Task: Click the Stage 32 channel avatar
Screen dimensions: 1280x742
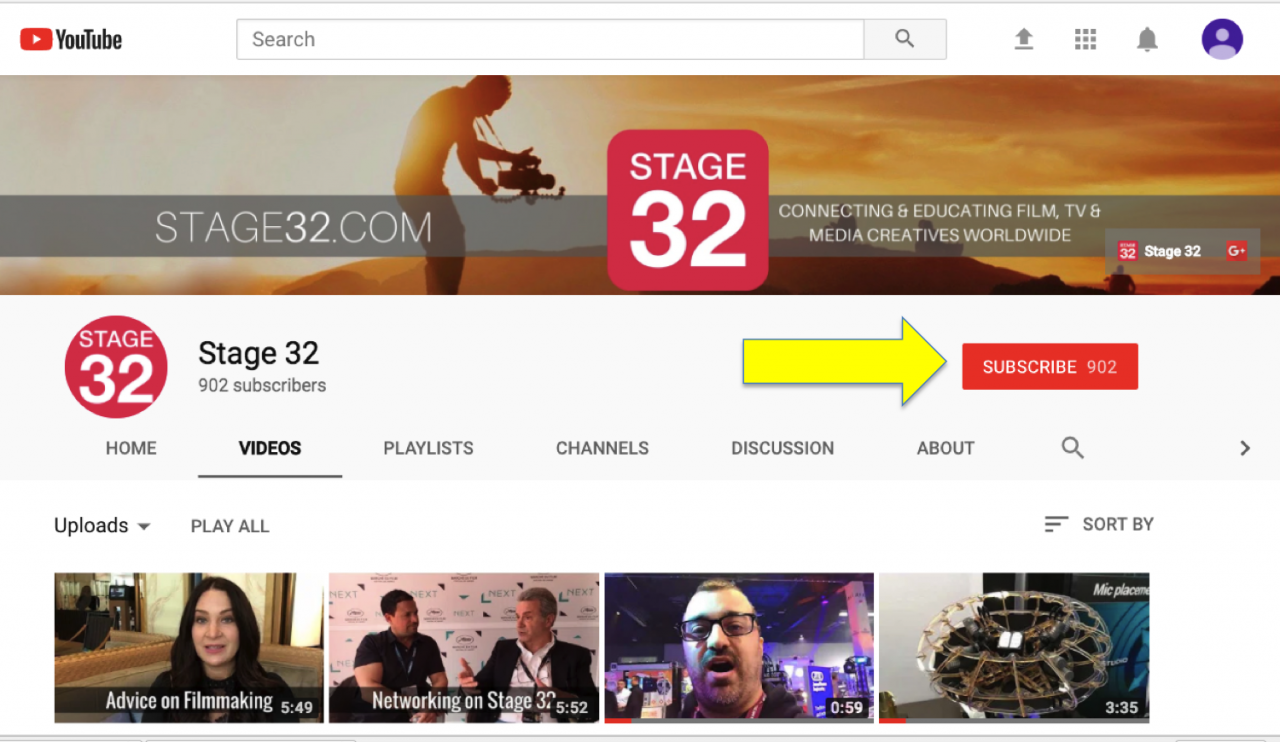Action: 116,366
